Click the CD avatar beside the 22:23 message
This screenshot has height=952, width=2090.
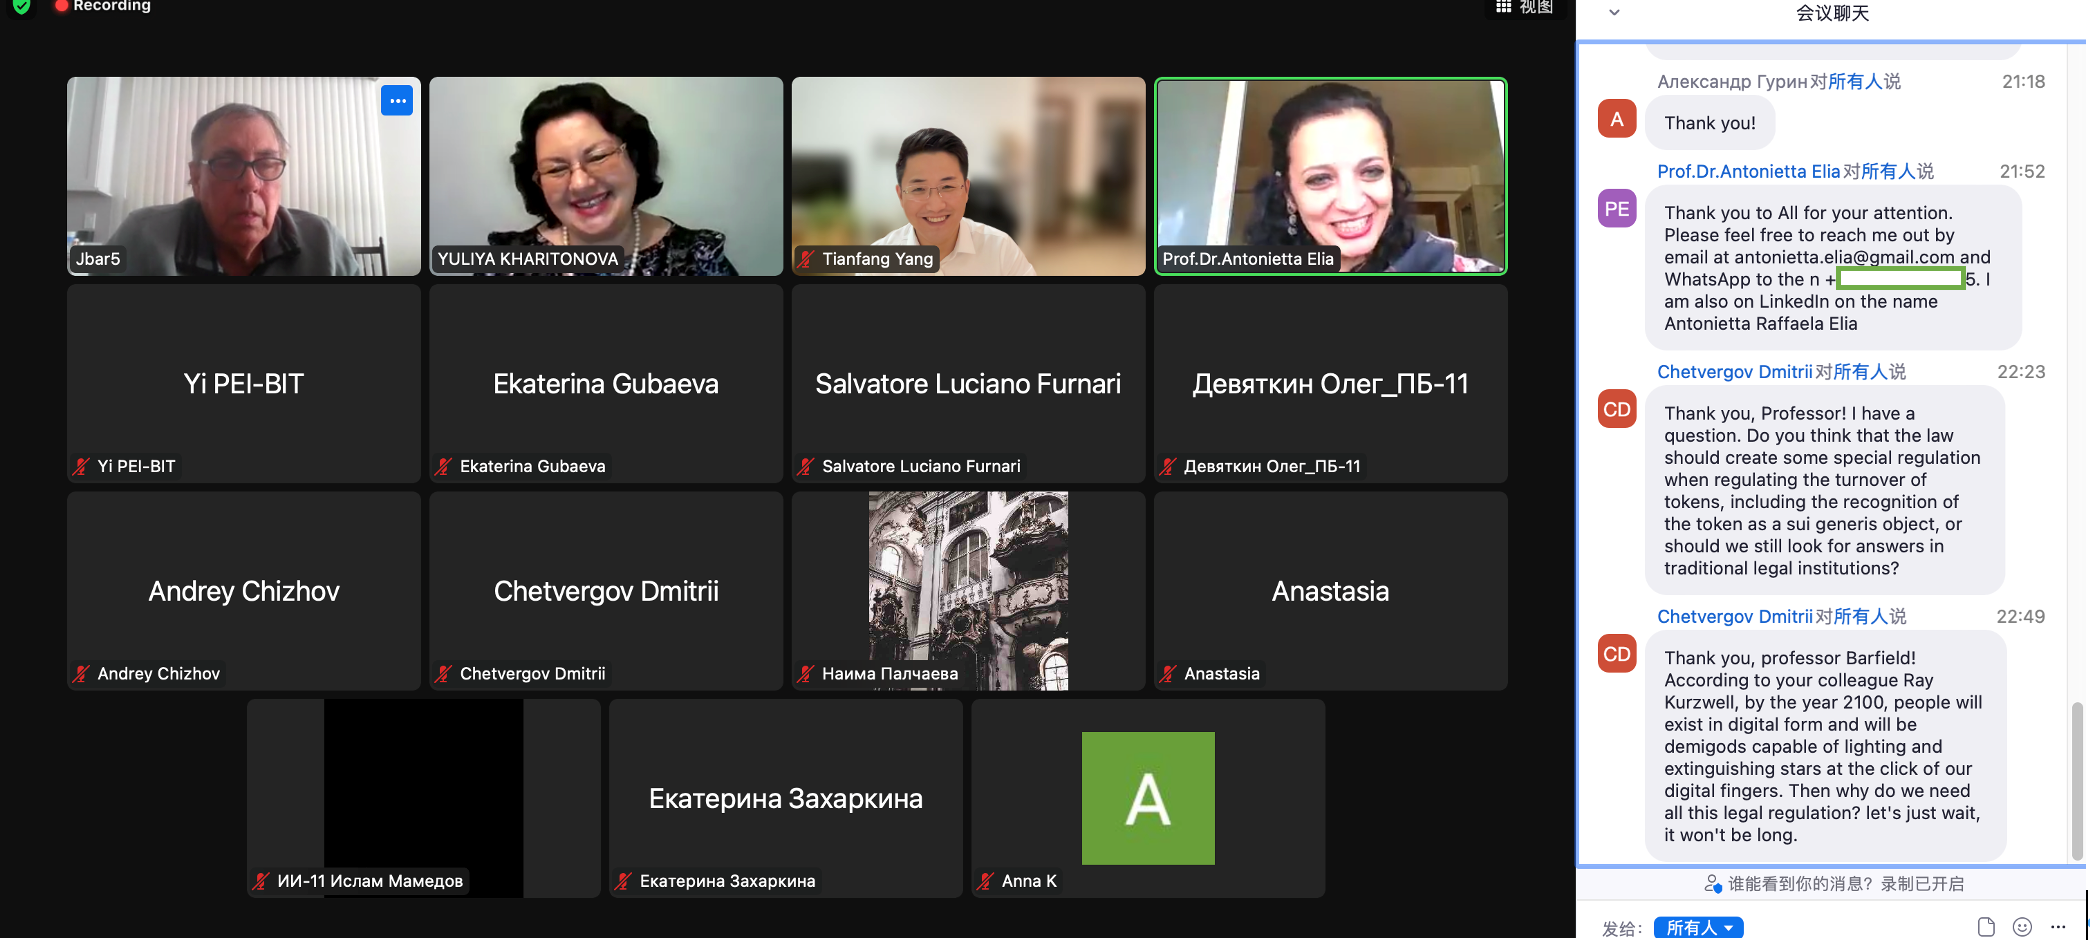(1617, 409)
